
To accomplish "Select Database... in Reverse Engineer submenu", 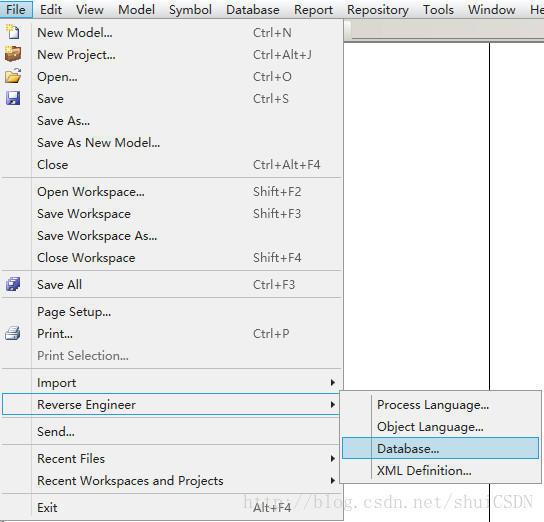I will click(x=440, y=448).
